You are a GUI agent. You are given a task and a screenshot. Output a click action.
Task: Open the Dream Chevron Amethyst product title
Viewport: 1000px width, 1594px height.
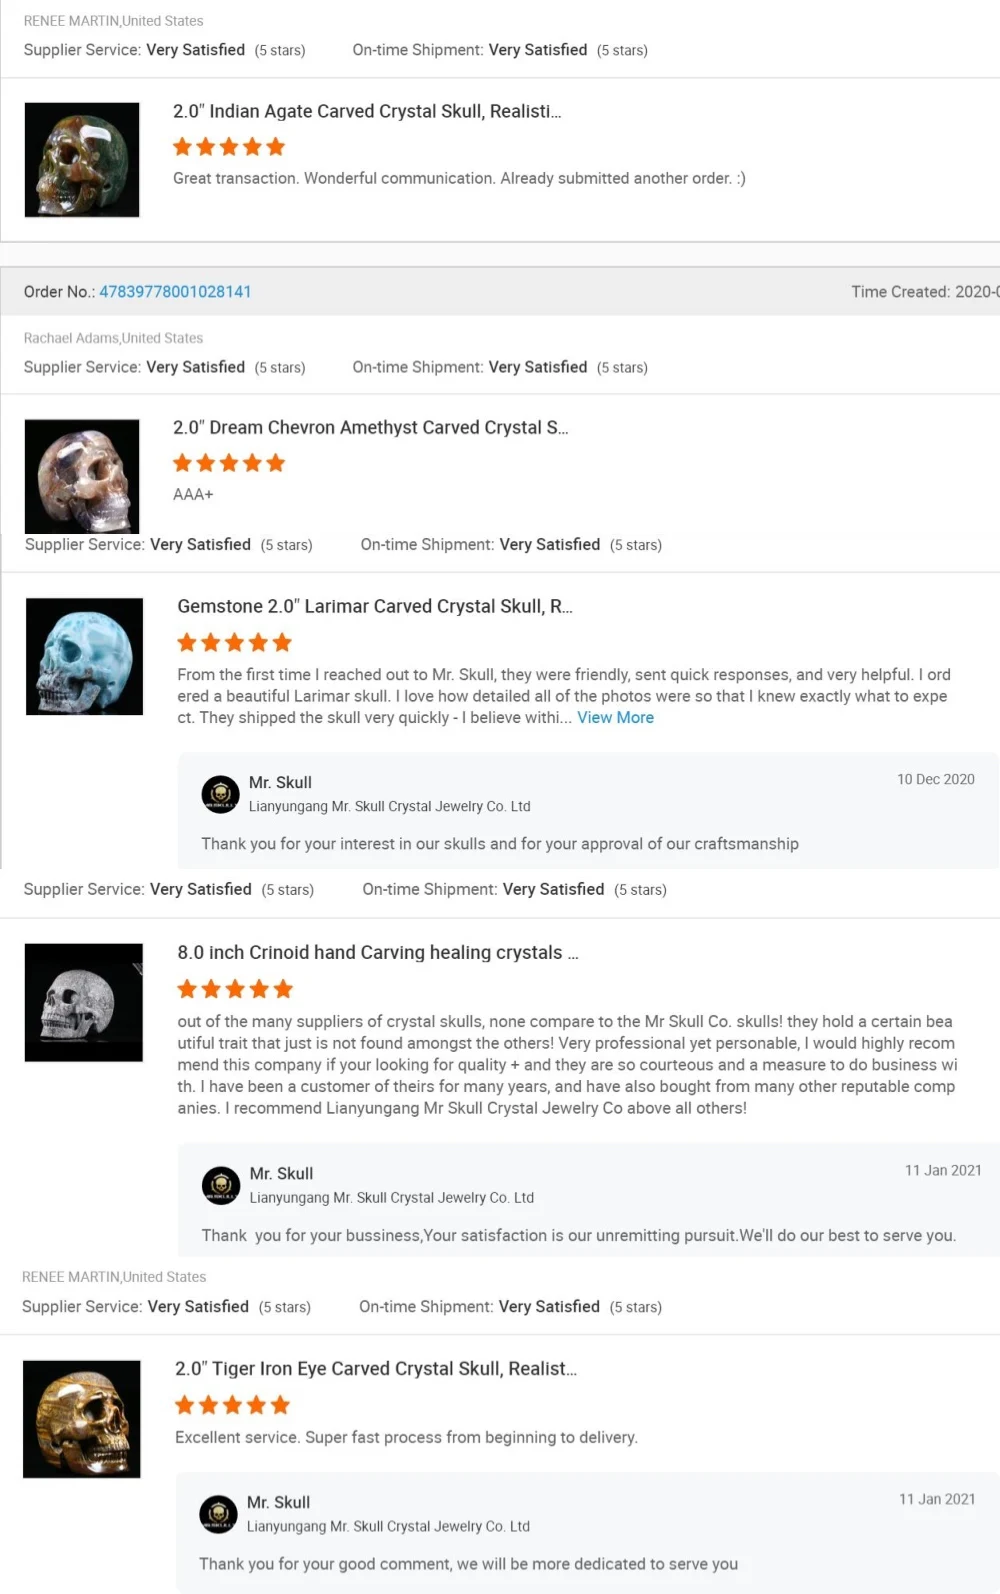[370, 428]
